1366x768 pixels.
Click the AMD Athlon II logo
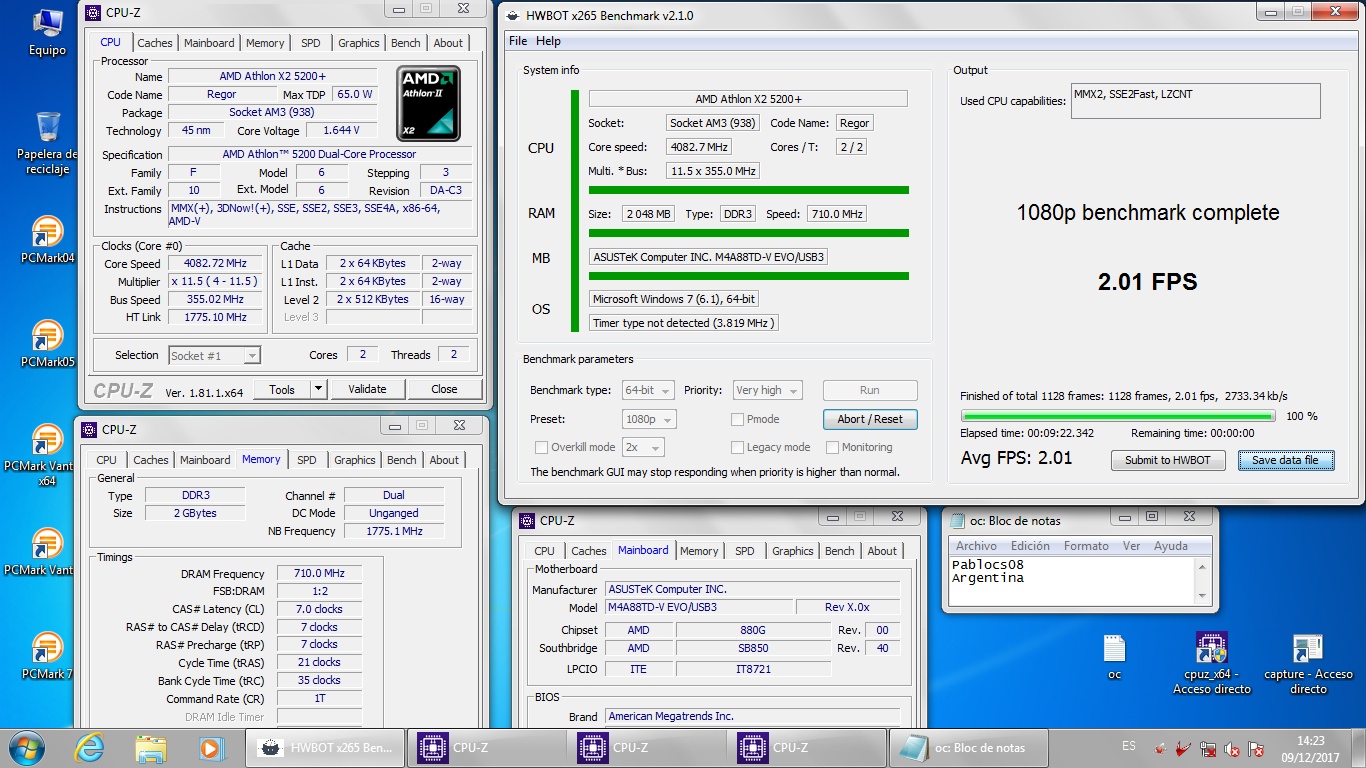pos(428,104)
